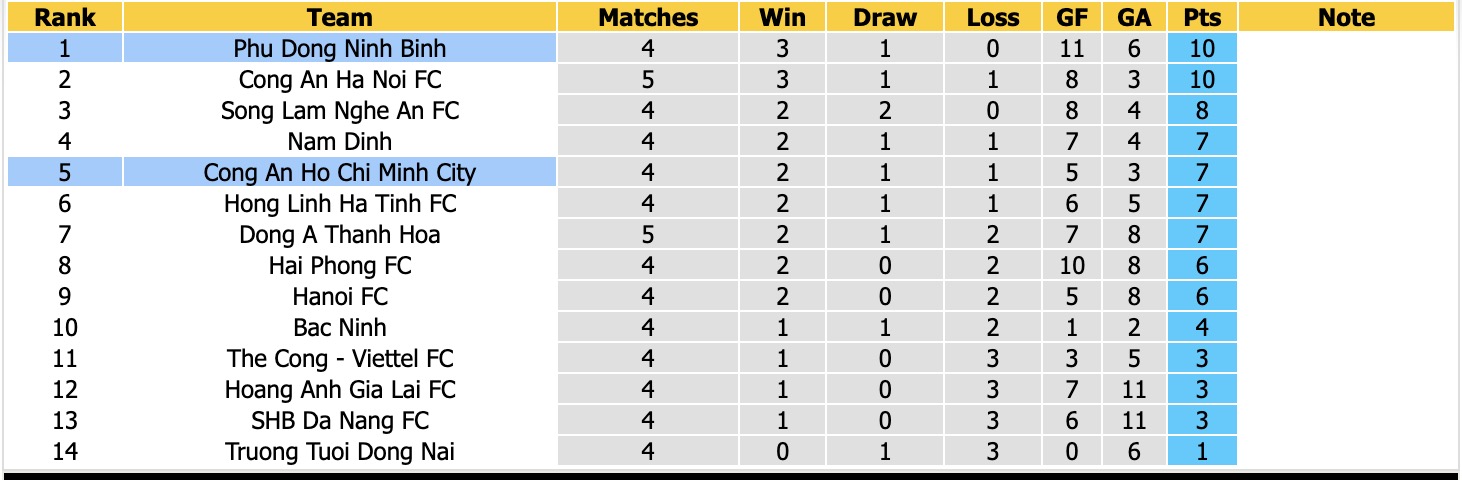
Task: Click the Bac Ninh team name
Action: [340, 327]
